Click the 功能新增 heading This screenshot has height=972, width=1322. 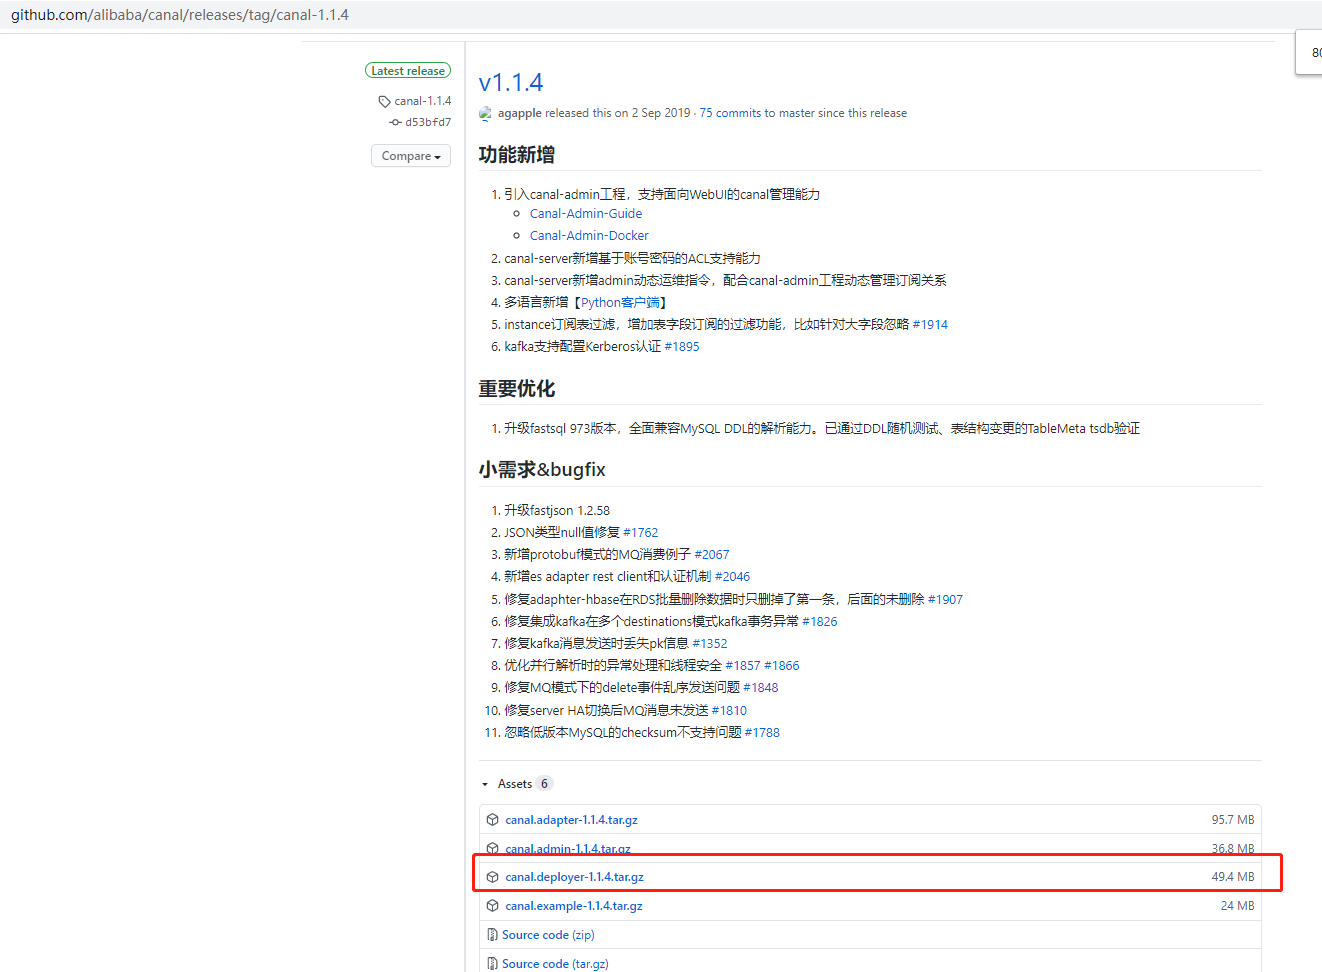pyautogui.click(x=516, y=155)
